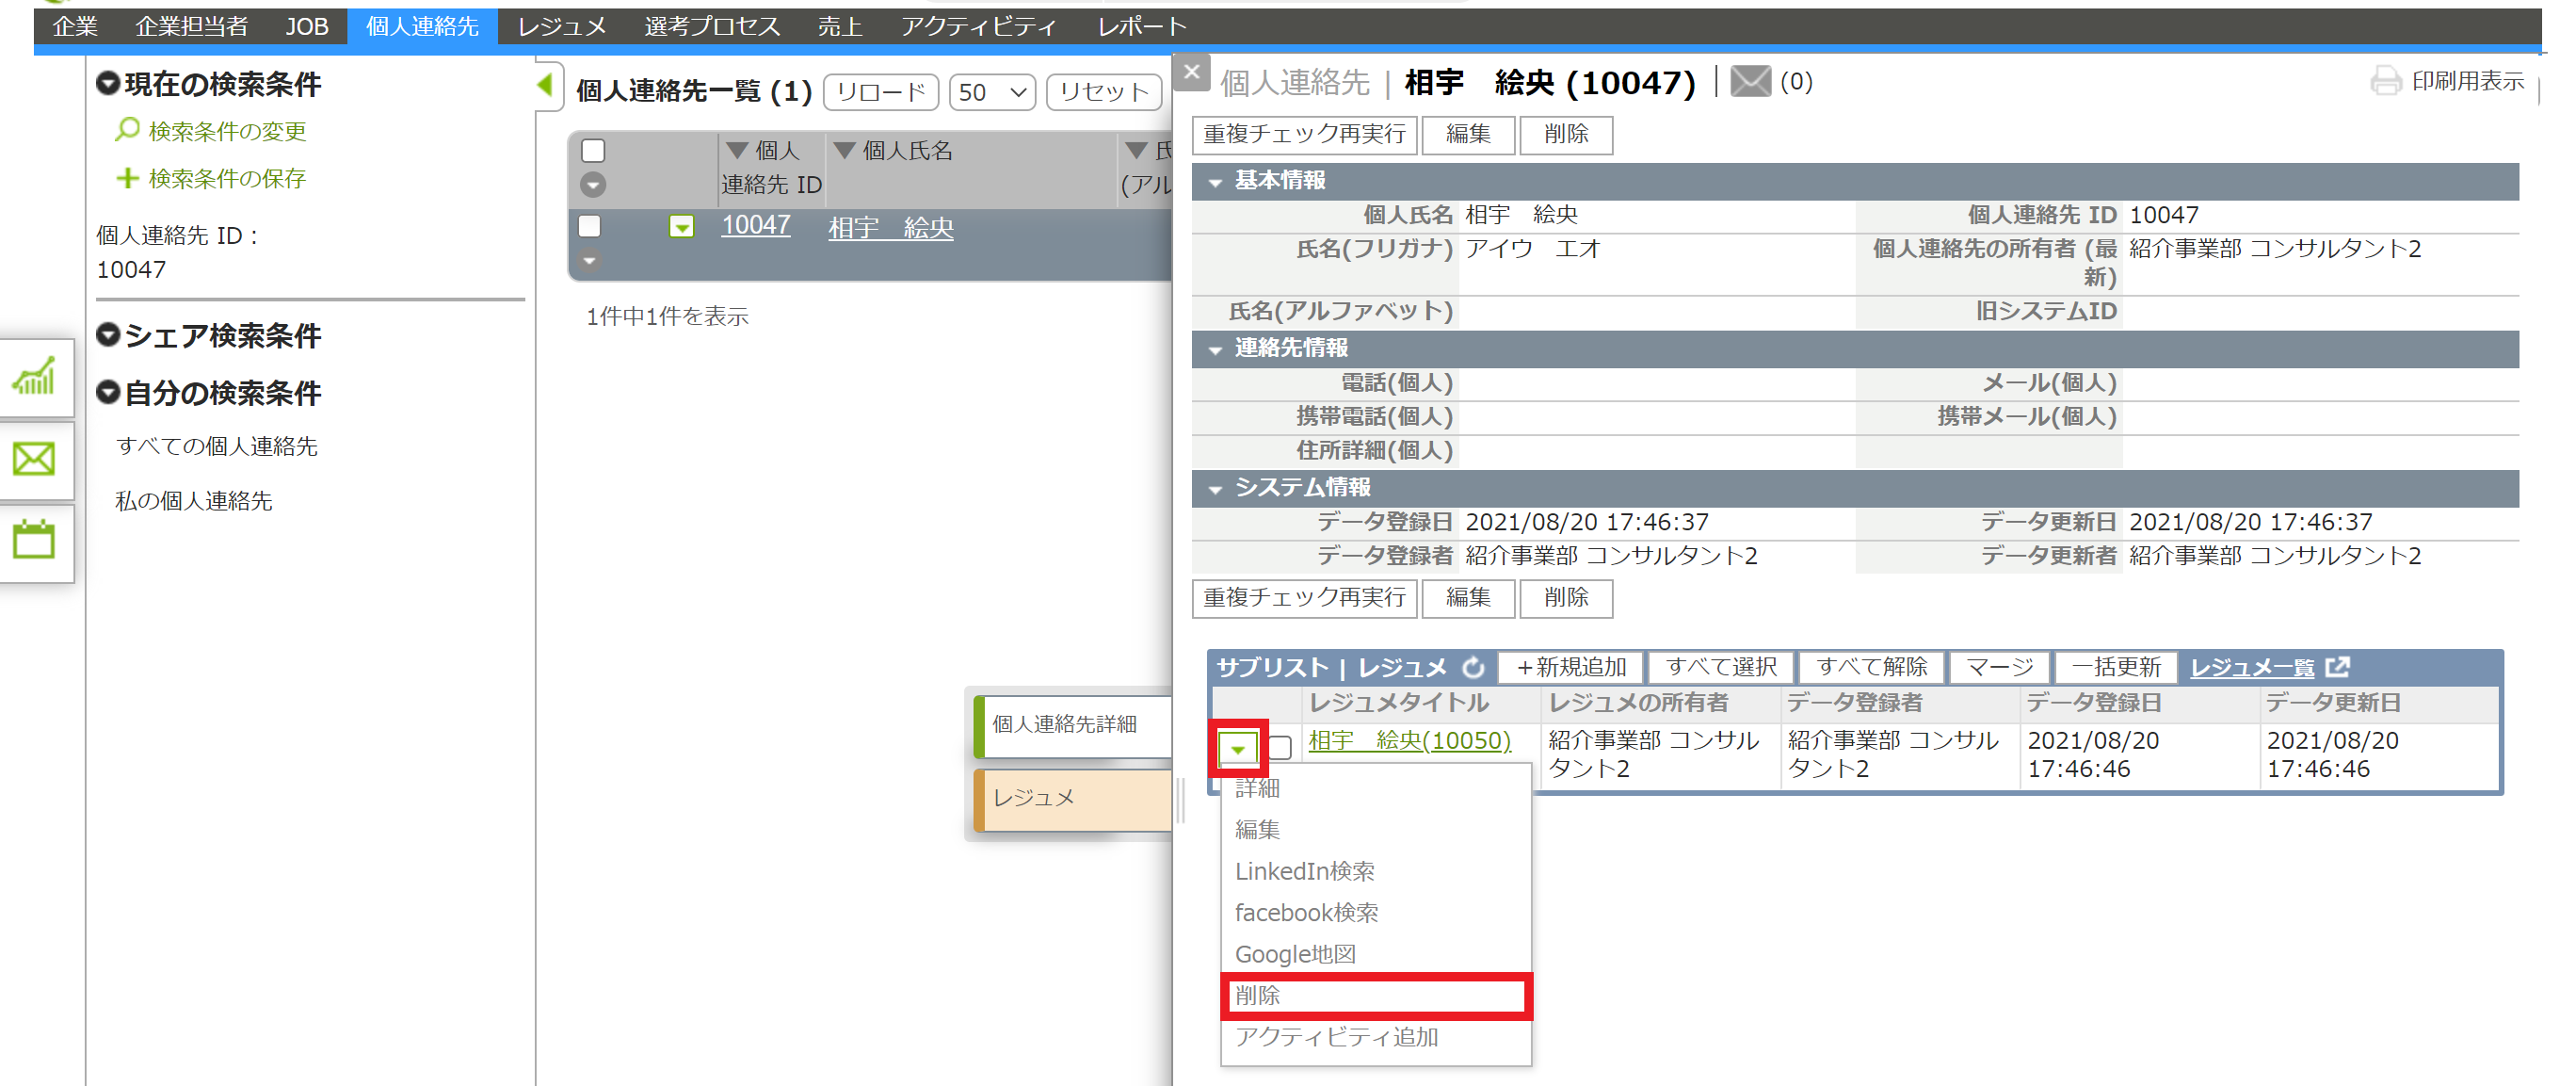This screenshot has height=1086, width=2576.
Task: Click the envelope icon next to (0)
Action: coord(1750,82)
